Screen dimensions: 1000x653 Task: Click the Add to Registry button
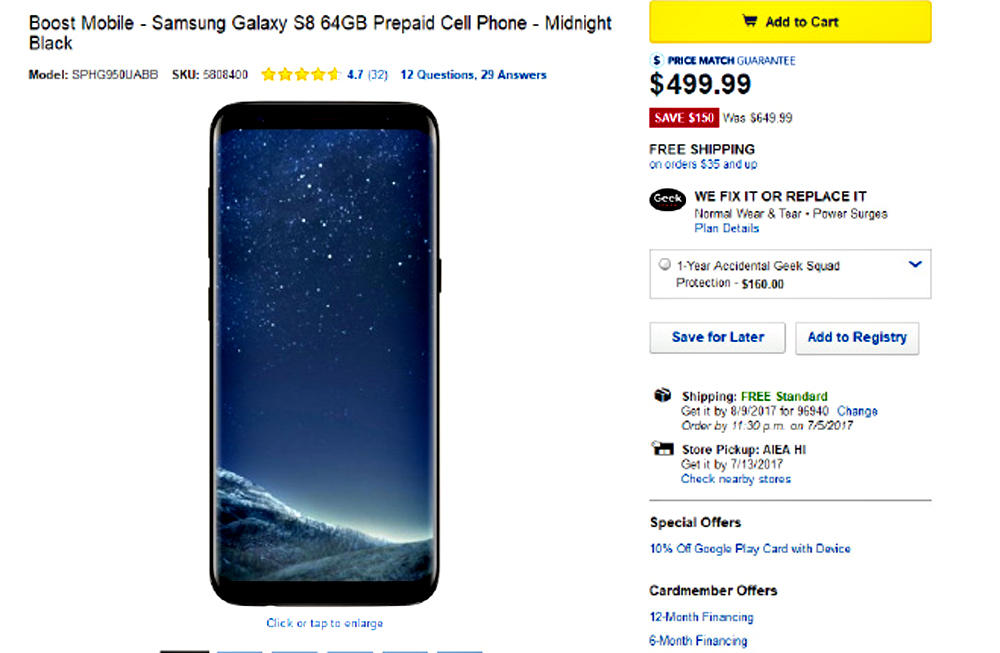pyautogui.click(x=857, y=338)
